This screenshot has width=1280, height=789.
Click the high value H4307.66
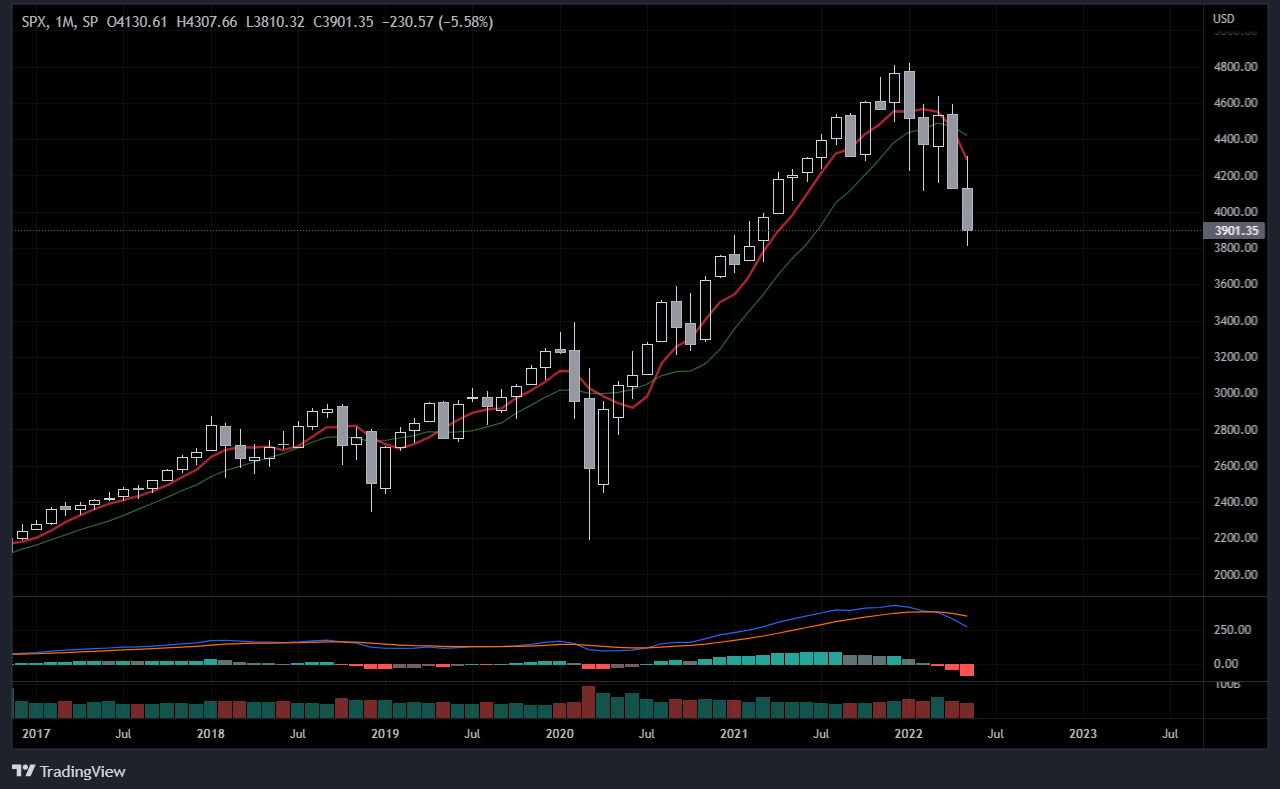[208, 21]
